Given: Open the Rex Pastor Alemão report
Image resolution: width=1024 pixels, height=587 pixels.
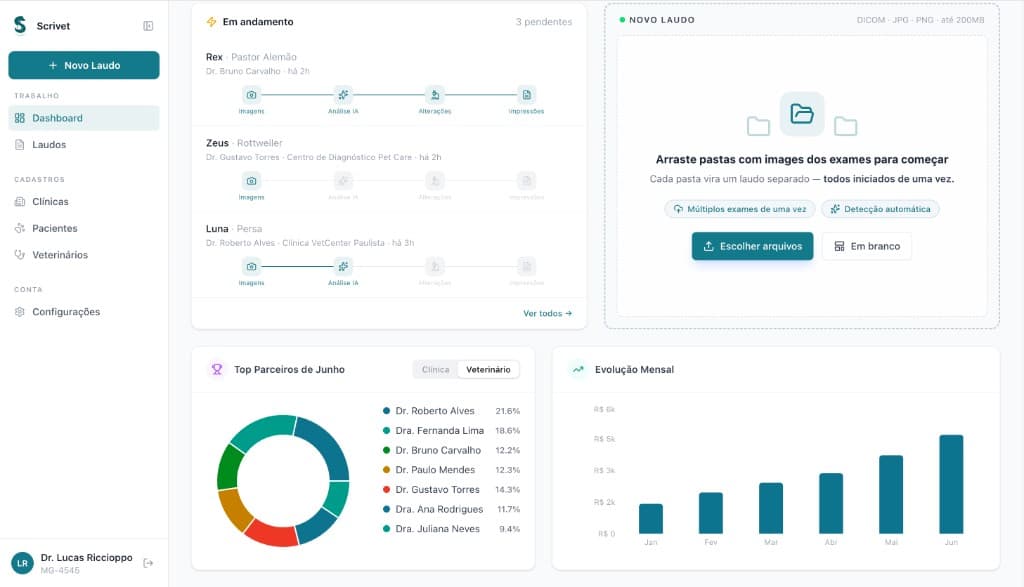Looking at the screenshot, I should pyautogui.click(x=389, y=84).
